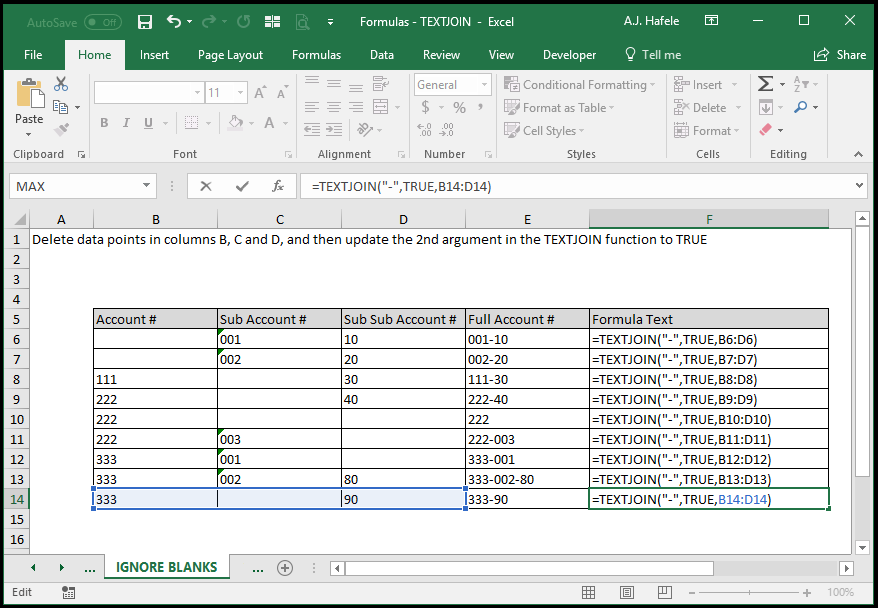The height and width of the screenshot is (608, 878).
Task: Open the File menu
Action: pyautogui.click(x=33, y=55)
